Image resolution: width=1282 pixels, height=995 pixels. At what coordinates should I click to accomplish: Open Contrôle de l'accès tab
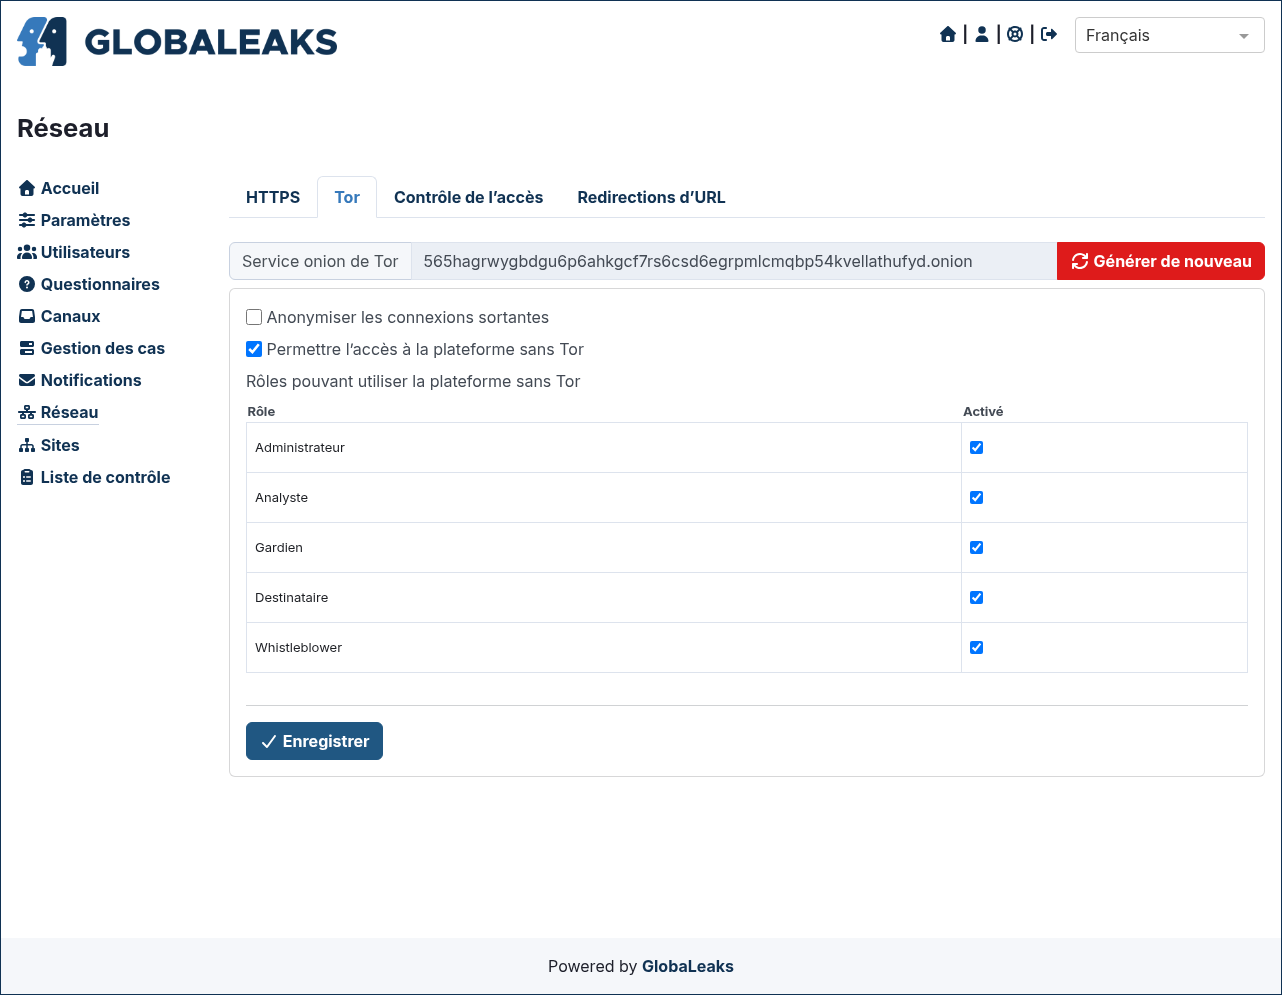click(468, 197)
